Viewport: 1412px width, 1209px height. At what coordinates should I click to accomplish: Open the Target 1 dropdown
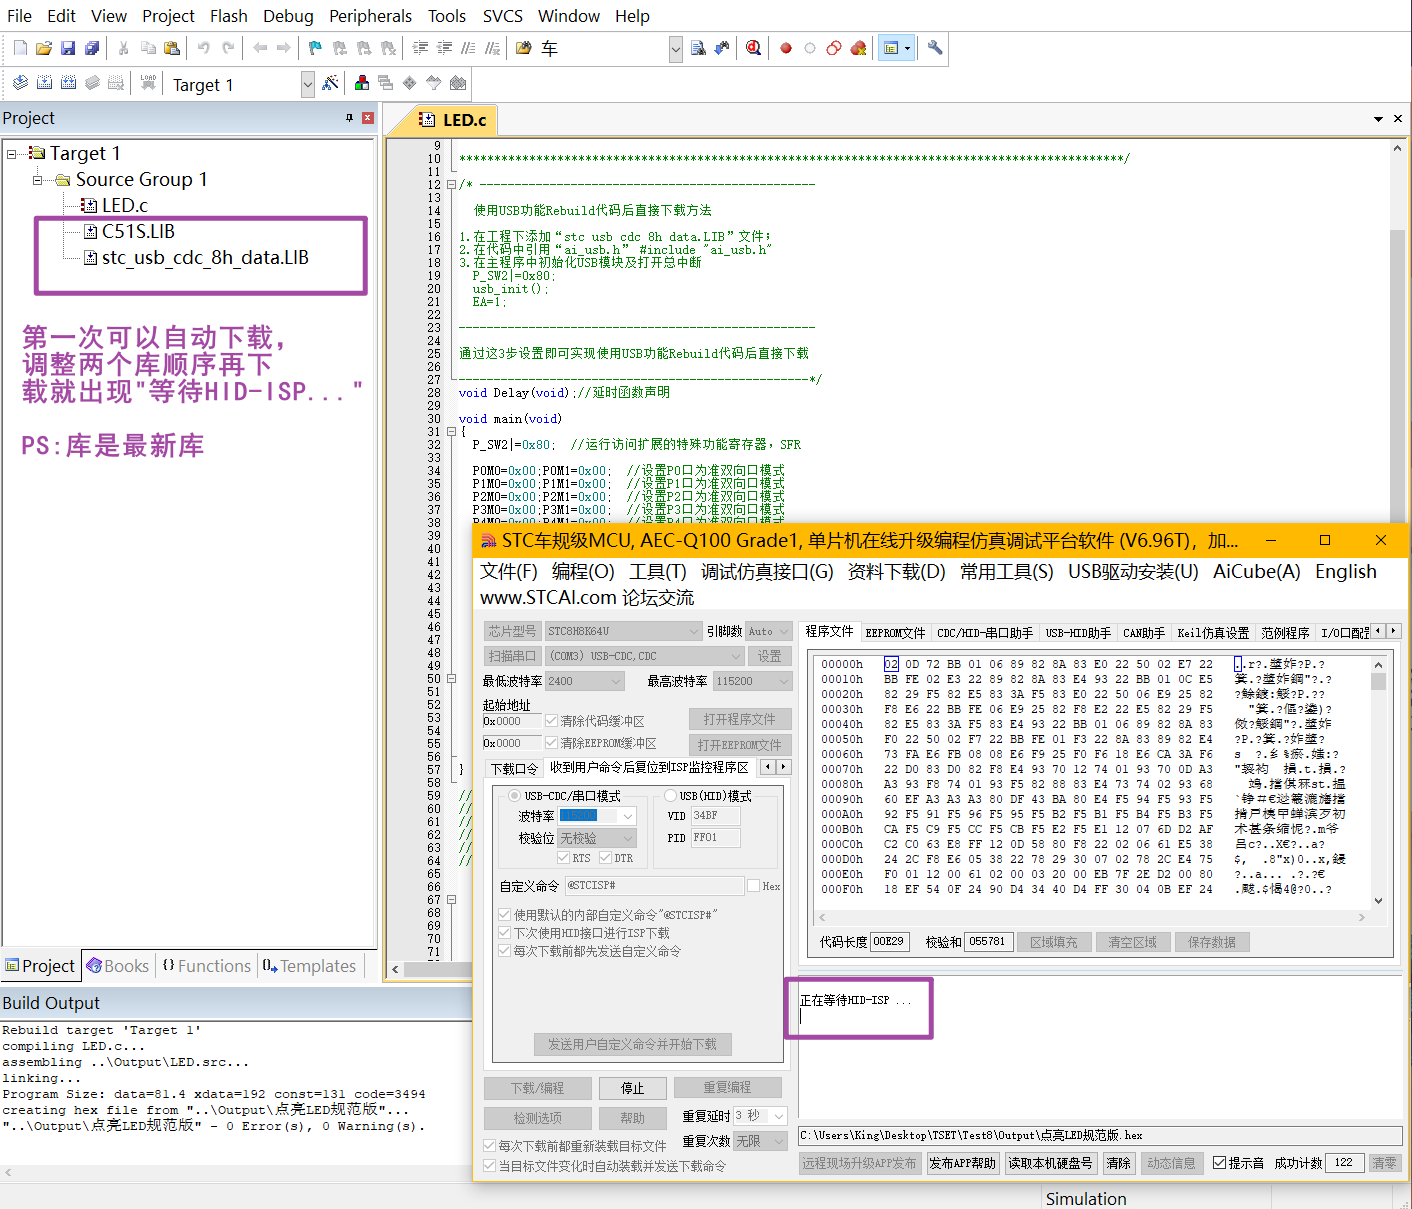coord(307,84)
